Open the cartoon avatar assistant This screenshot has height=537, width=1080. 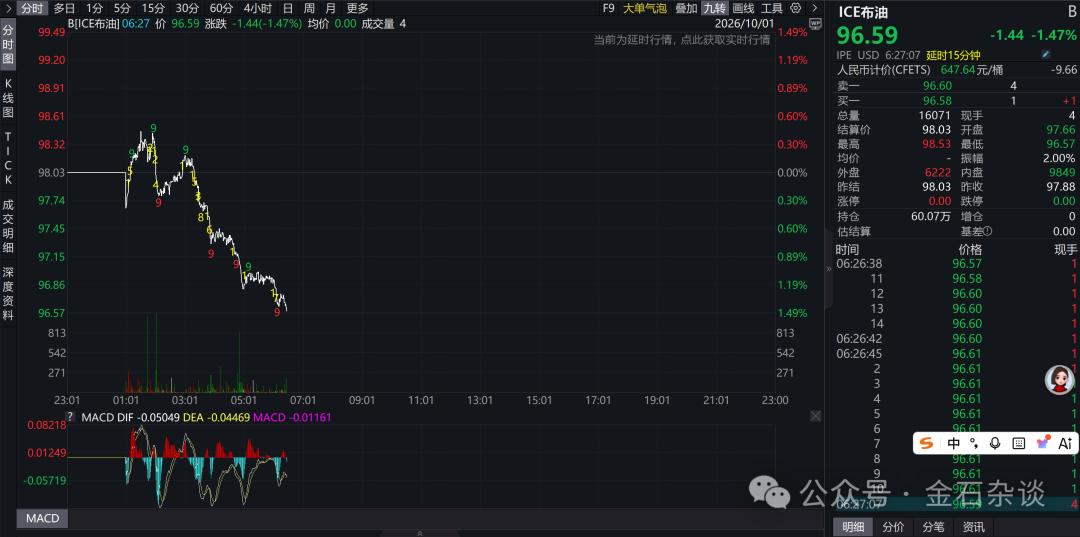(x=1059, y=379)
